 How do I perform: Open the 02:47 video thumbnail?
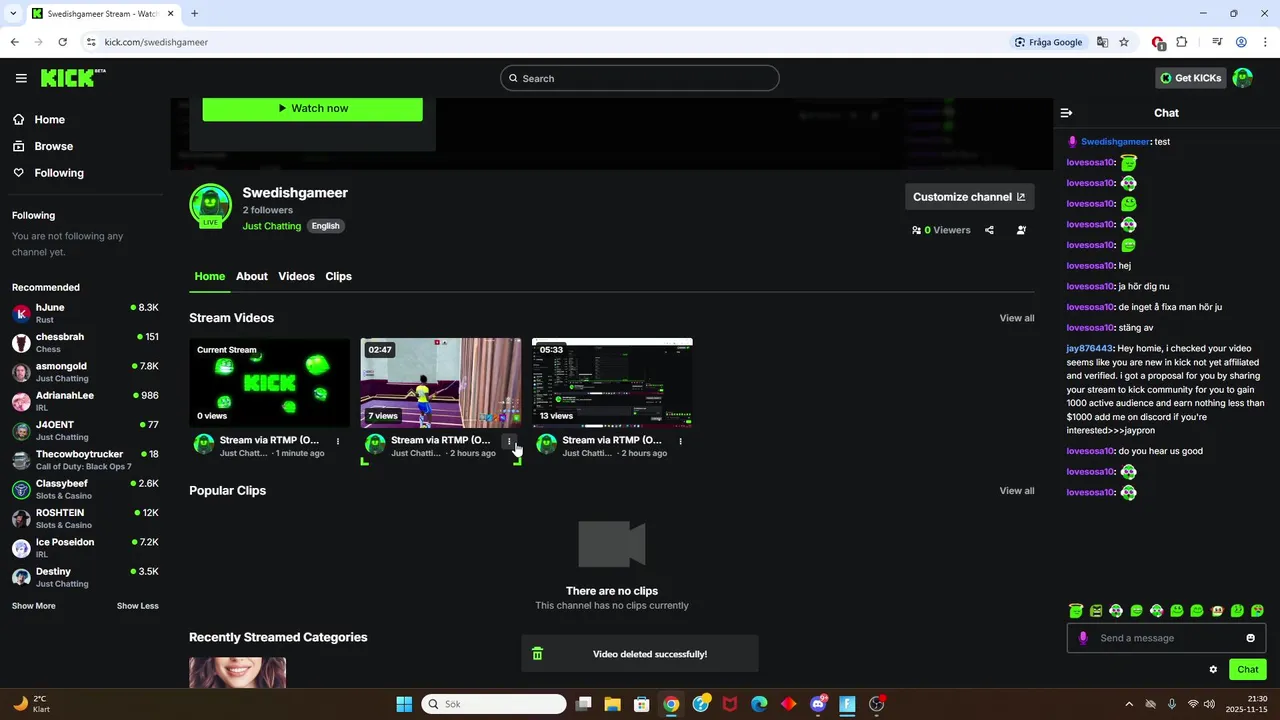tap(440, 383)
